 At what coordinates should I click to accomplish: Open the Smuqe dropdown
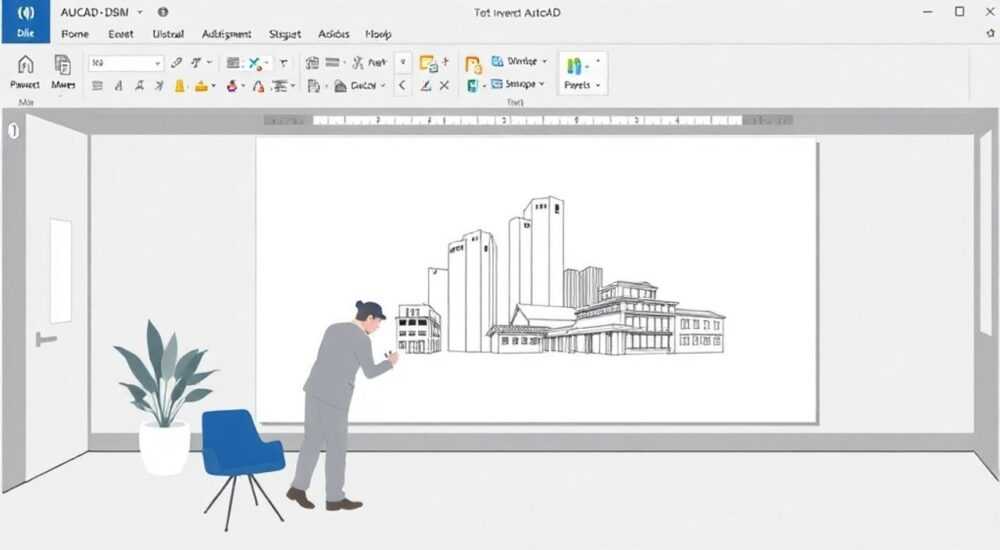[x=518, y=84]
